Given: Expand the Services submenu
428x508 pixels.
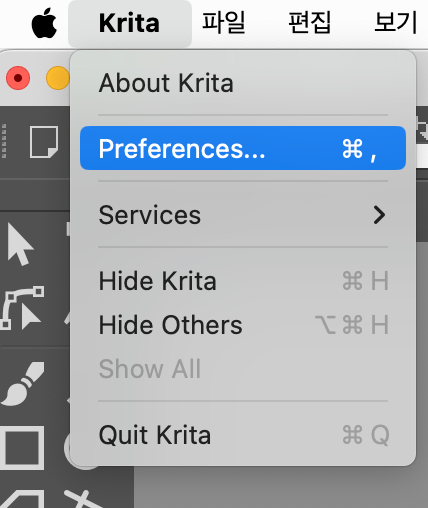Looking at the screenshot, I should (x=243, y=215).
